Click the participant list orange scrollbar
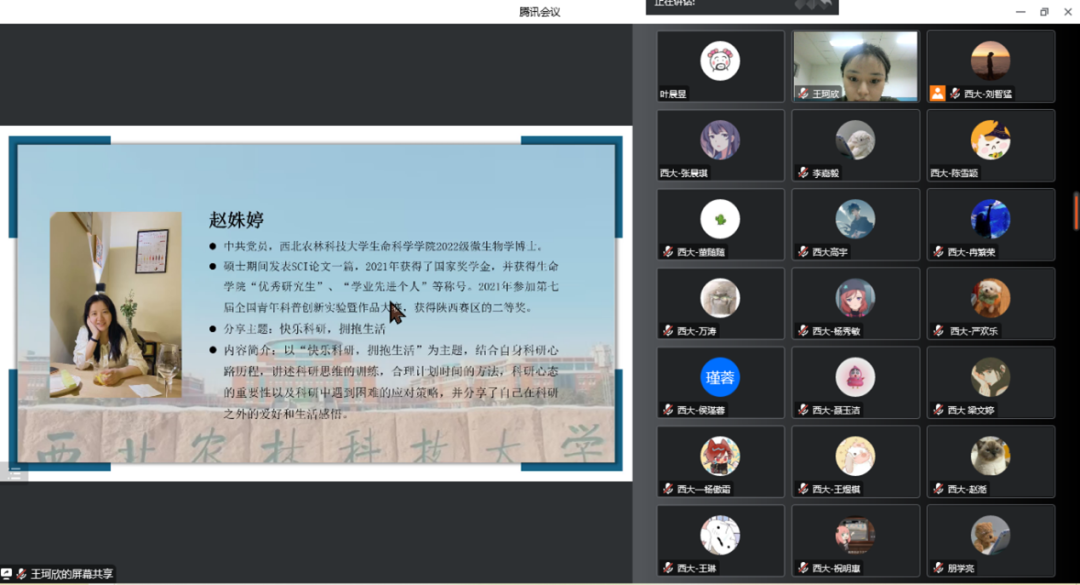Screen dimensions: 1080x585 (1076, 212)
